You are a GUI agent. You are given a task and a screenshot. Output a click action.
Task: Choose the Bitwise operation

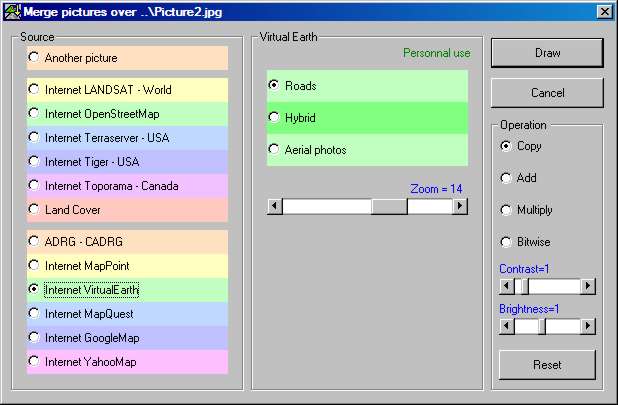[x=525, y=242]
